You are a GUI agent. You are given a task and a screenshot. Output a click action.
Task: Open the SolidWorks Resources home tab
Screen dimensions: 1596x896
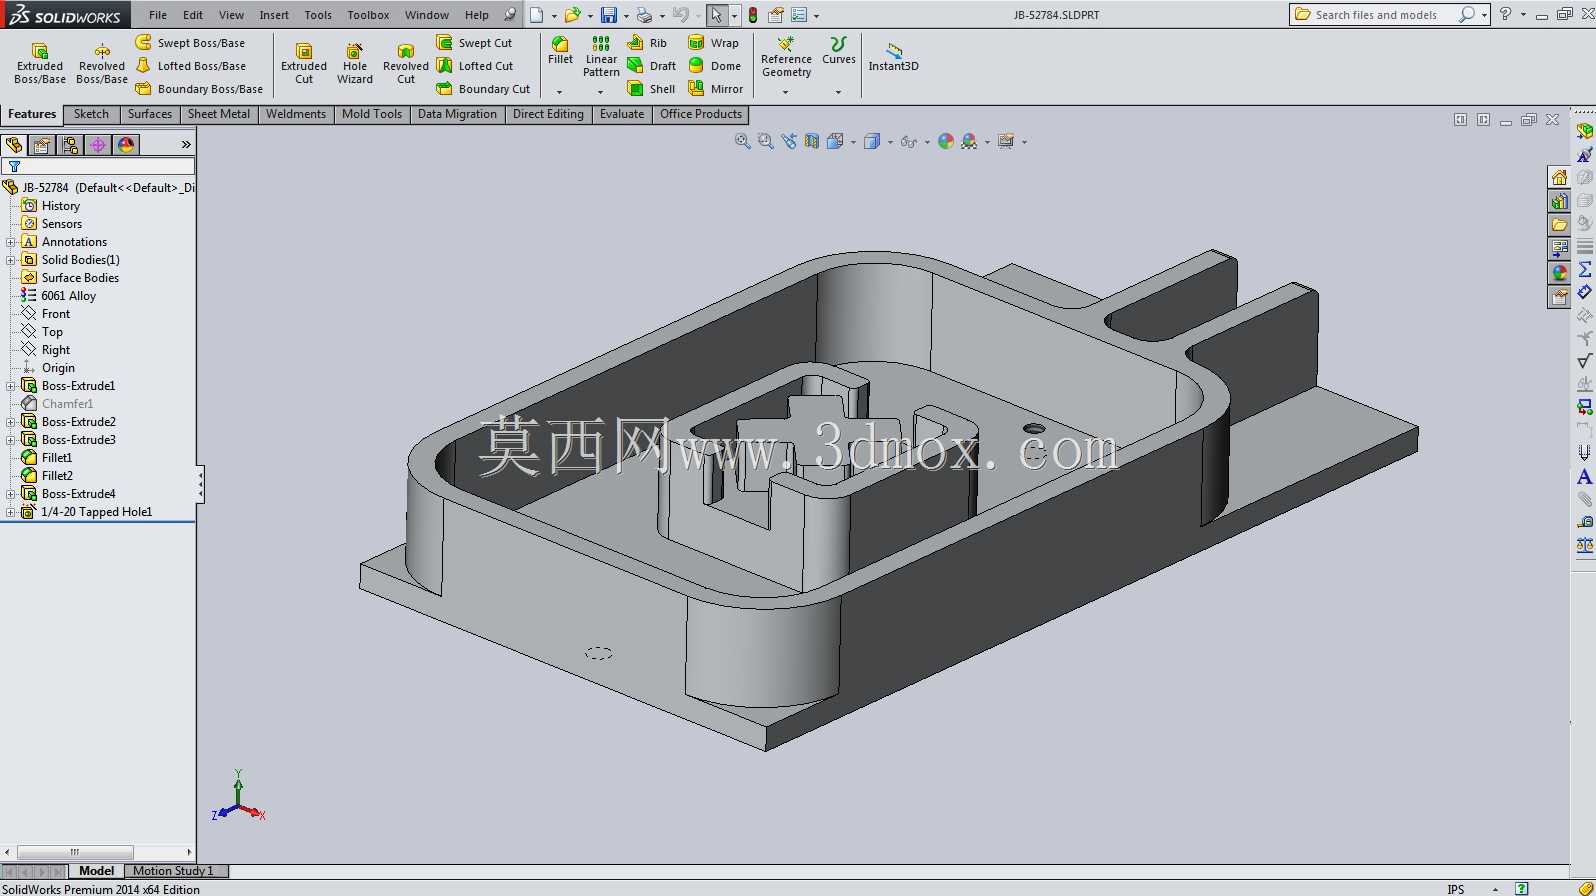1559,177
